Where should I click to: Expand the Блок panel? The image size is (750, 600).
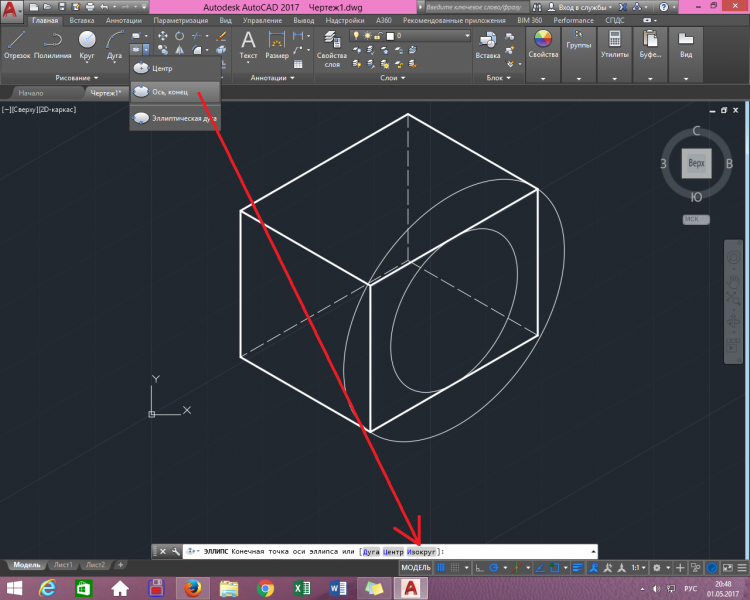point(498,78)
